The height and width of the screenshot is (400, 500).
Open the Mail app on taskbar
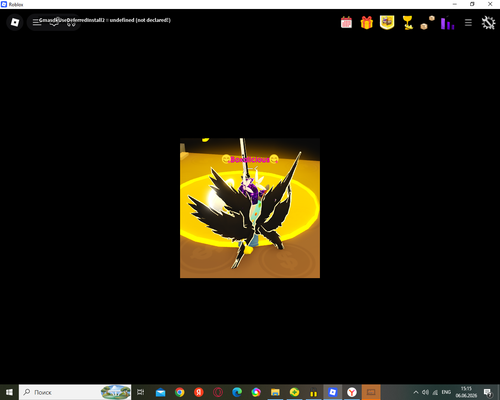(160, 392)
